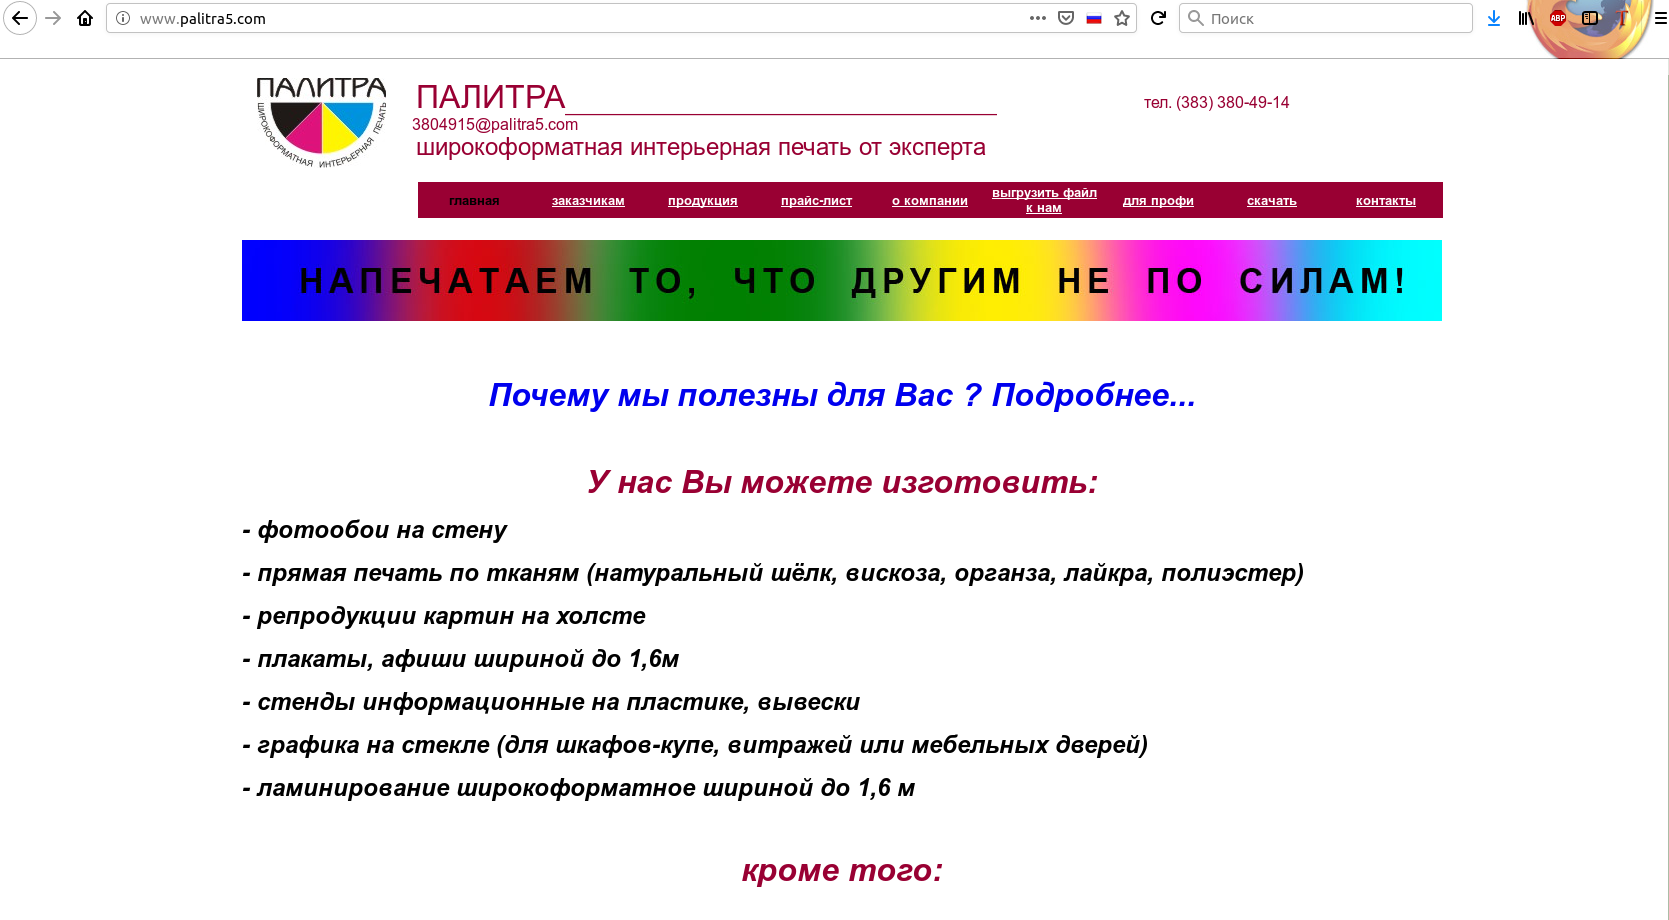The width and height of the screenshot is (1669, 920).
Task: Save page to Pocket icon
Action: (1066, 18)
